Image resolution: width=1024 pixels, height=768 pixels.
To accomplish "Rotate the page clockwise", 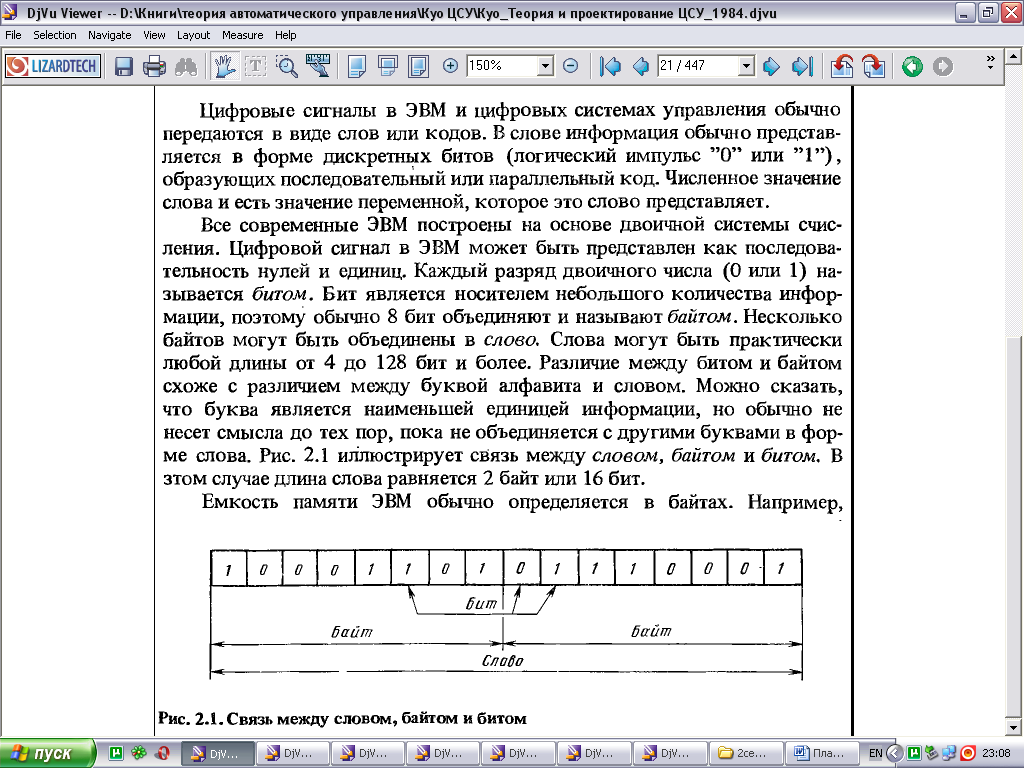I will click(x=873, y=66).
